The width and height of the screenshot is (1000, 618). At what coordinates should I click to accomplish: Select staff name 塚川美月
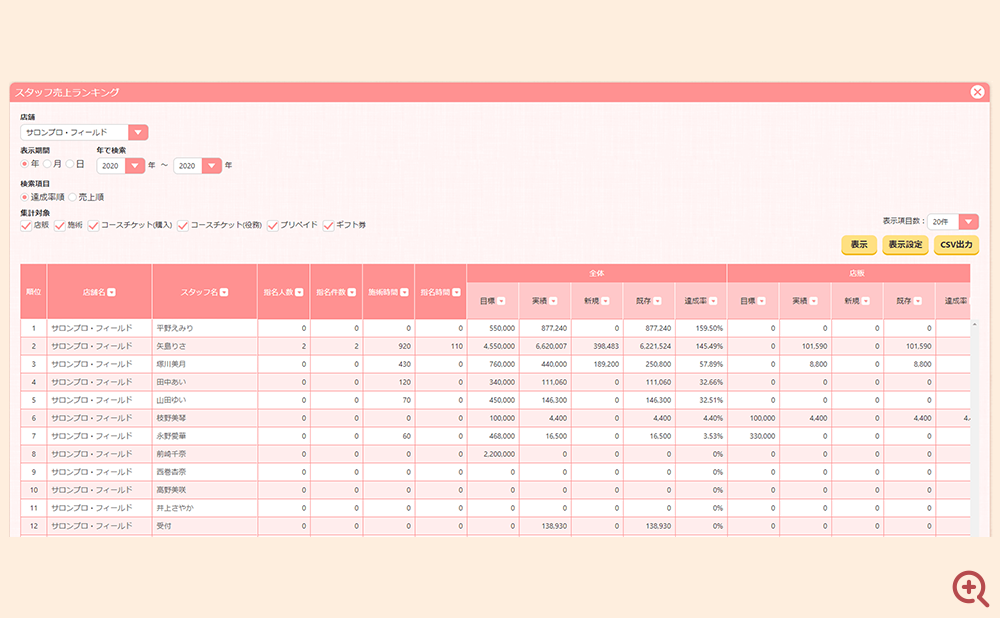coord(172,364)
